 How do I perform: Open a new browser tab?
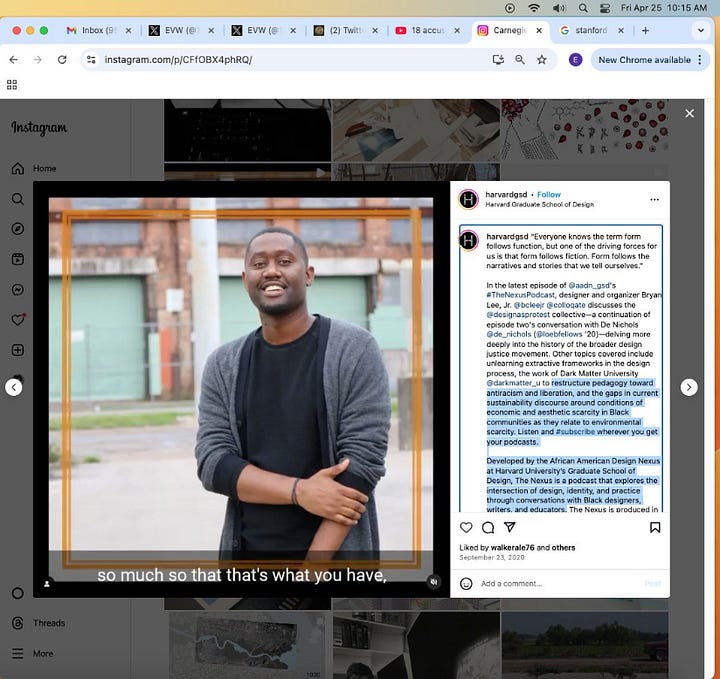[645, 30]
